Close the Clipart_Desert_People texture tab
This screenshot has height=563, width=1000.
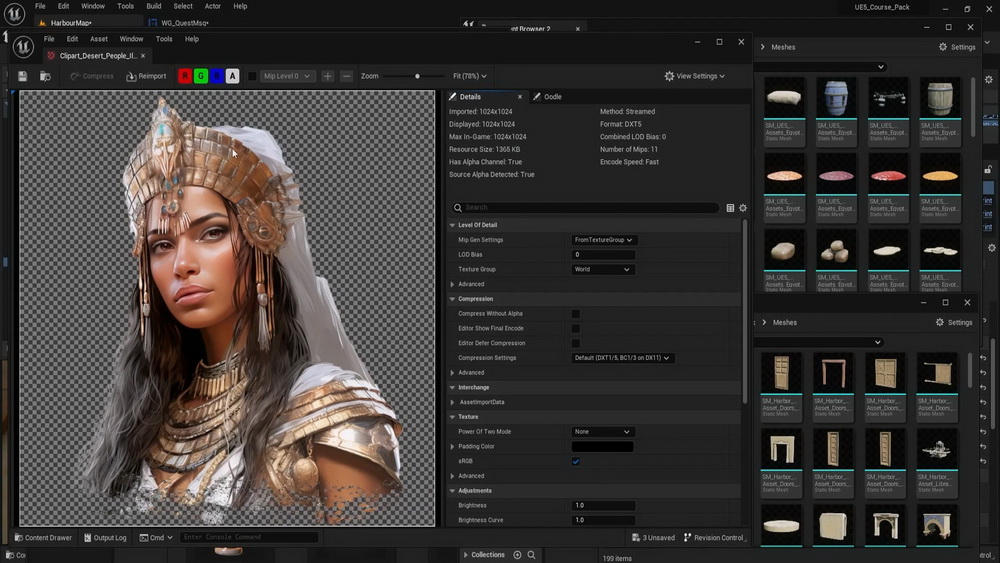click(x=143, y=56)
